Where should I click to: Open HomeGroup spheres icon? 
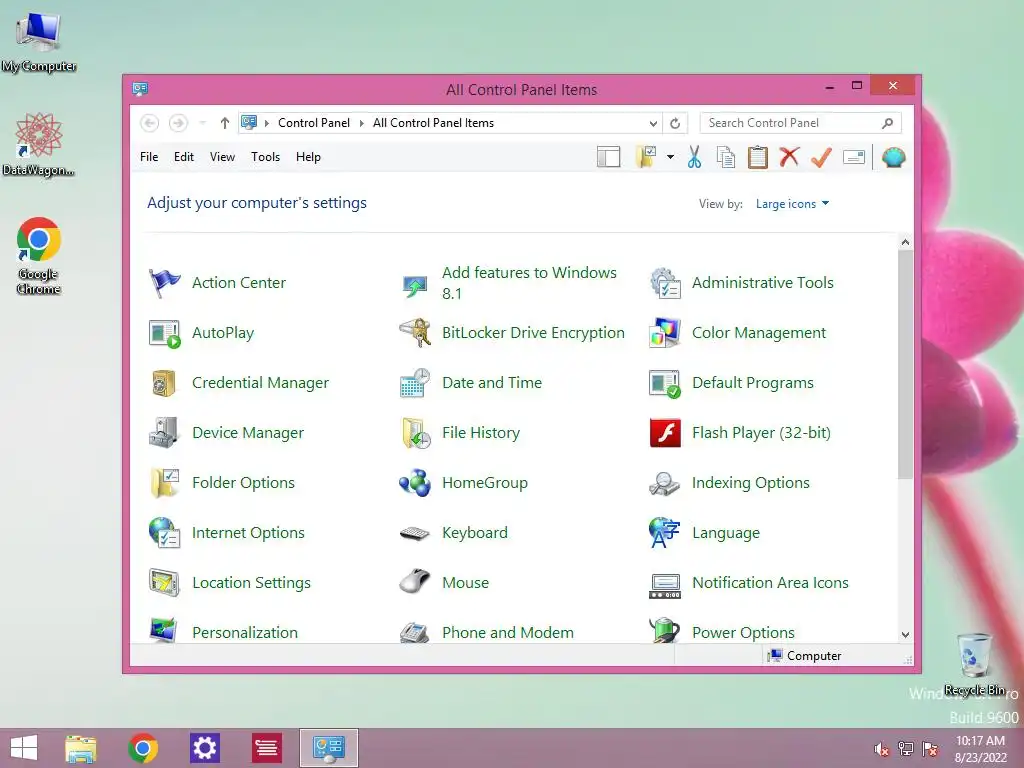[x=415, y=483]
